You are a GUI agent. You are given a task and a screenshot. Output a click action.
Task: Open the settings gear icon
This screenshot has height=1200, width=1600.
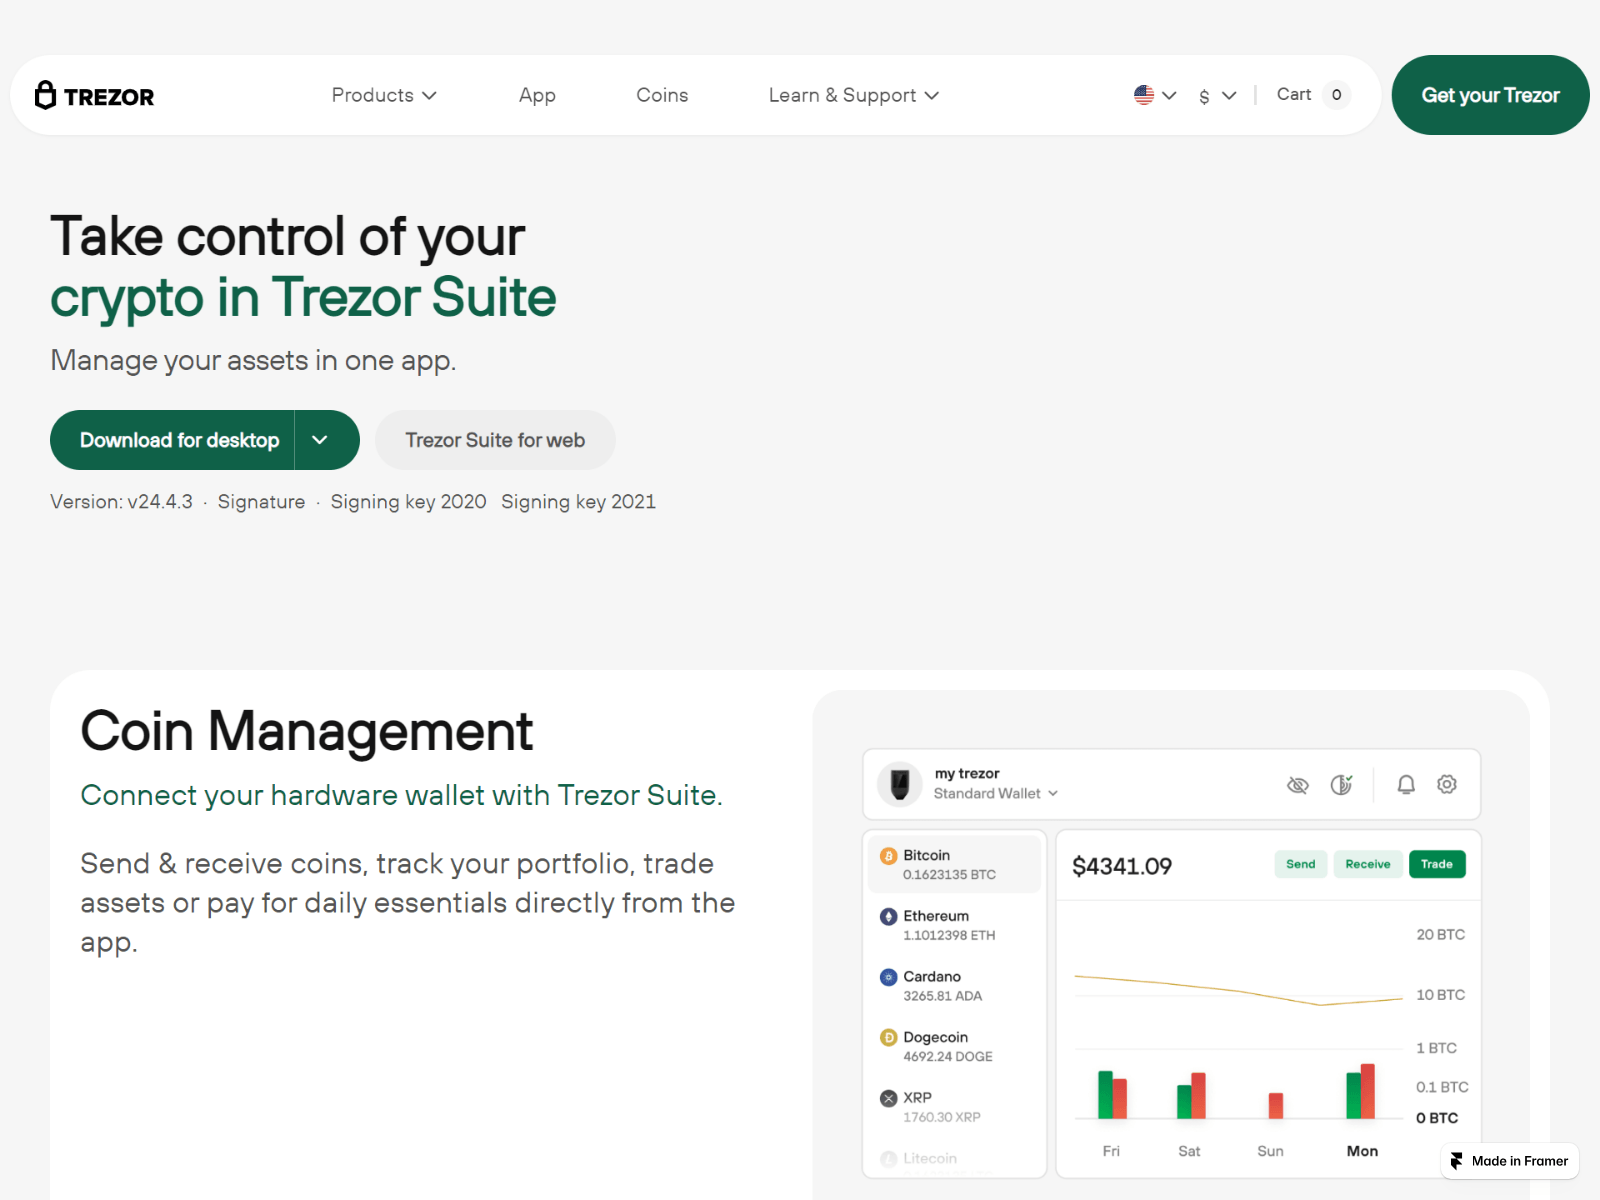(x=1447, y=784)
